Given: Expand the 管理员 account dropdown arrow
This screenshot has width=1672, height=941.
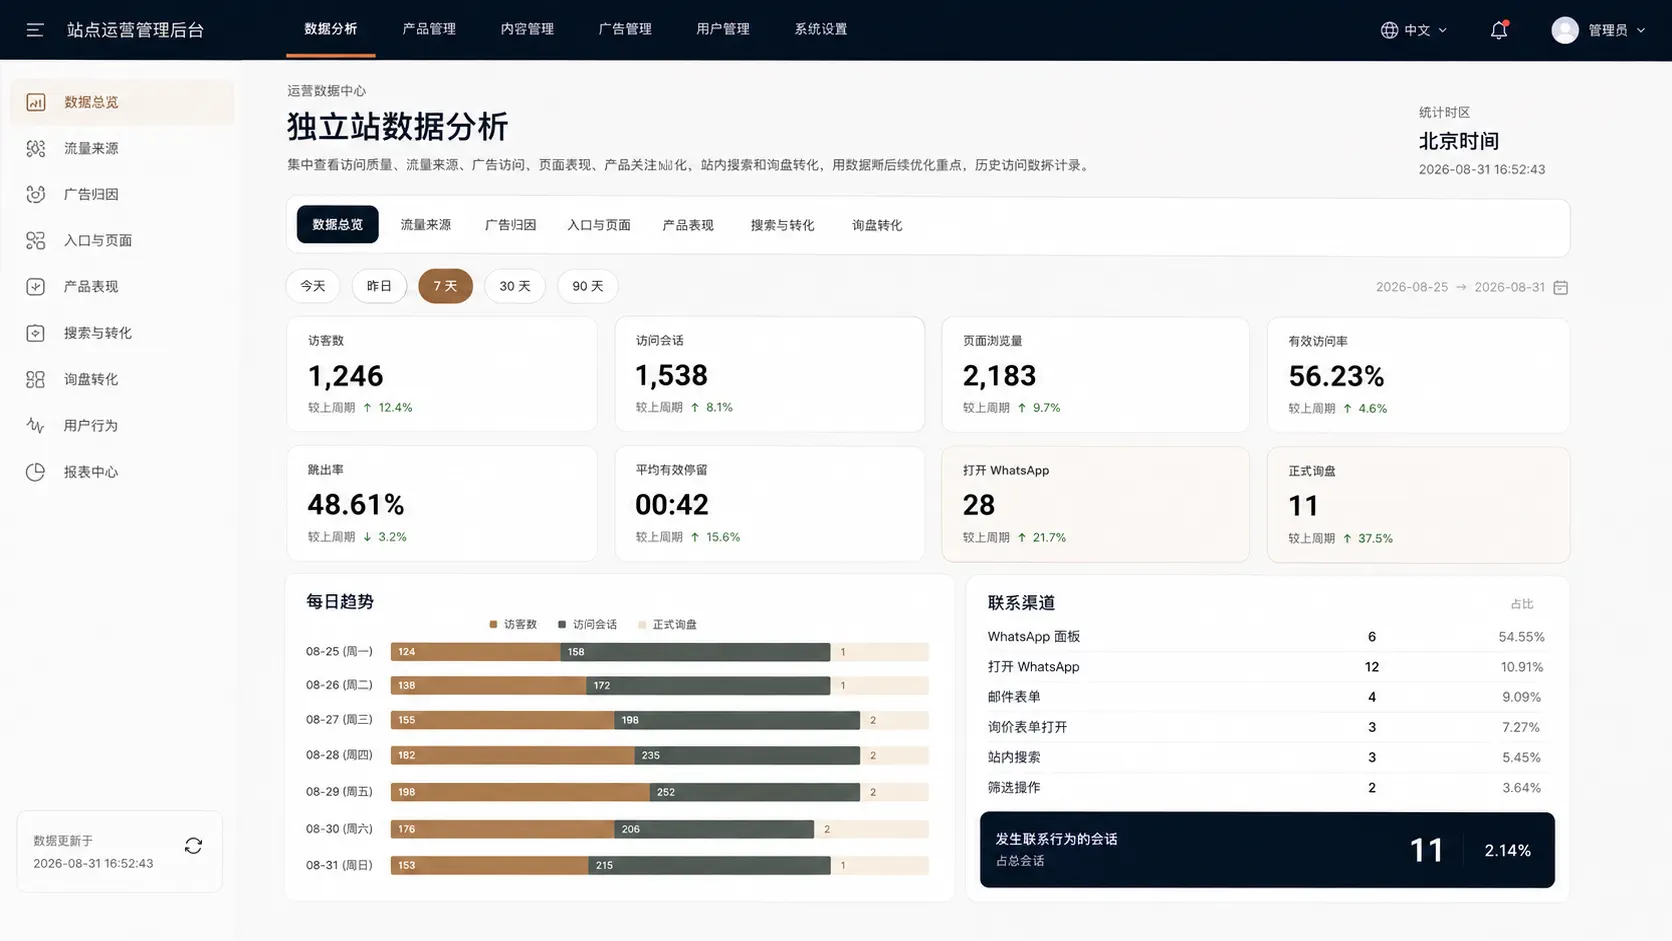Looking at the screenshot, I should click(1640, 30).
